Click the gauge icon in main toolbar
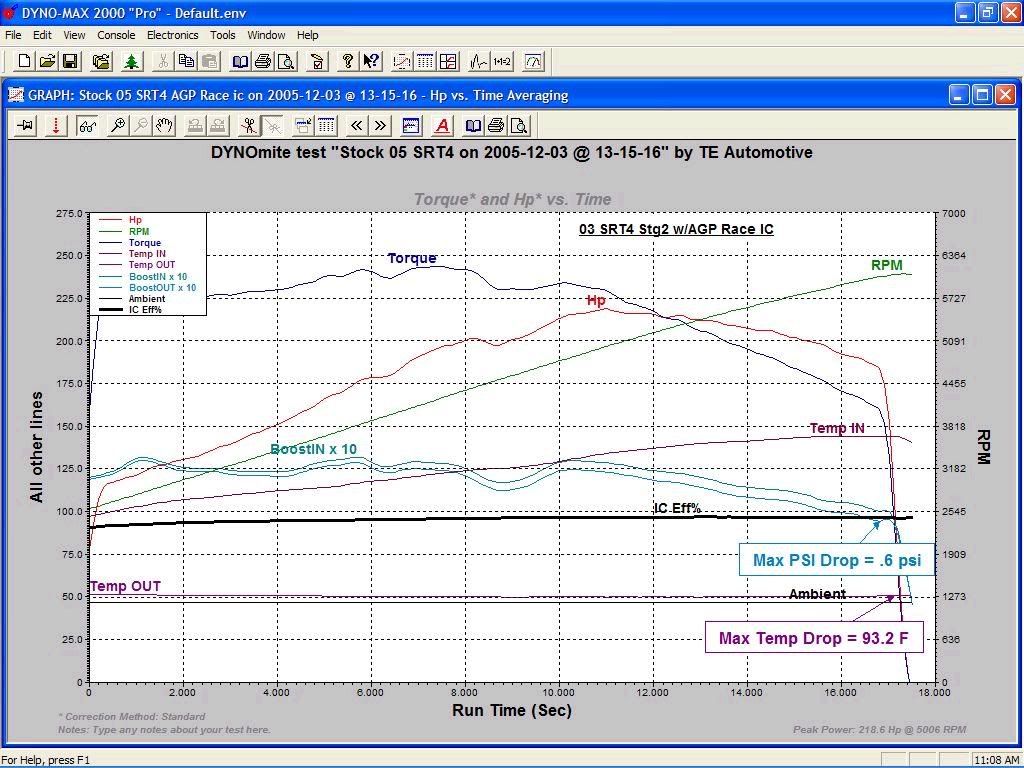Image resolution: width=1024 pixels, height=768 pixels. [533, 61]
